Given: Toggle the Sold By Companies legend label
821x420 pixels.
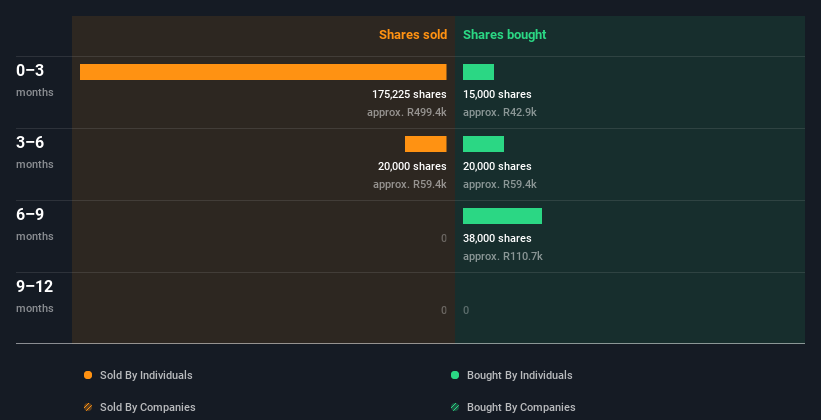Looking at the screenshot, I should tap(148, 407).
